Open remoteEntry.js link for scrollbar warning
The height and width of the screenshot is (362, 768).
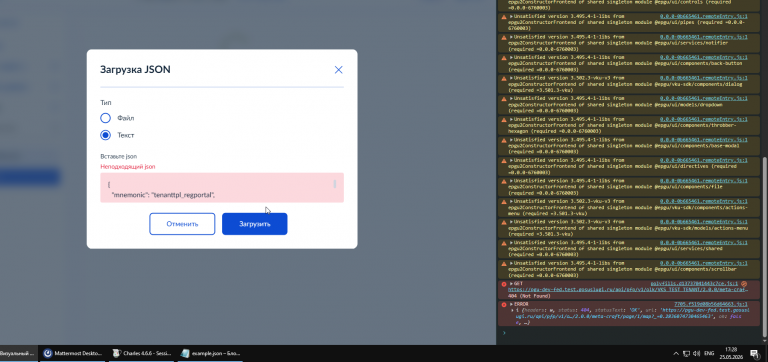pos(703,263)
